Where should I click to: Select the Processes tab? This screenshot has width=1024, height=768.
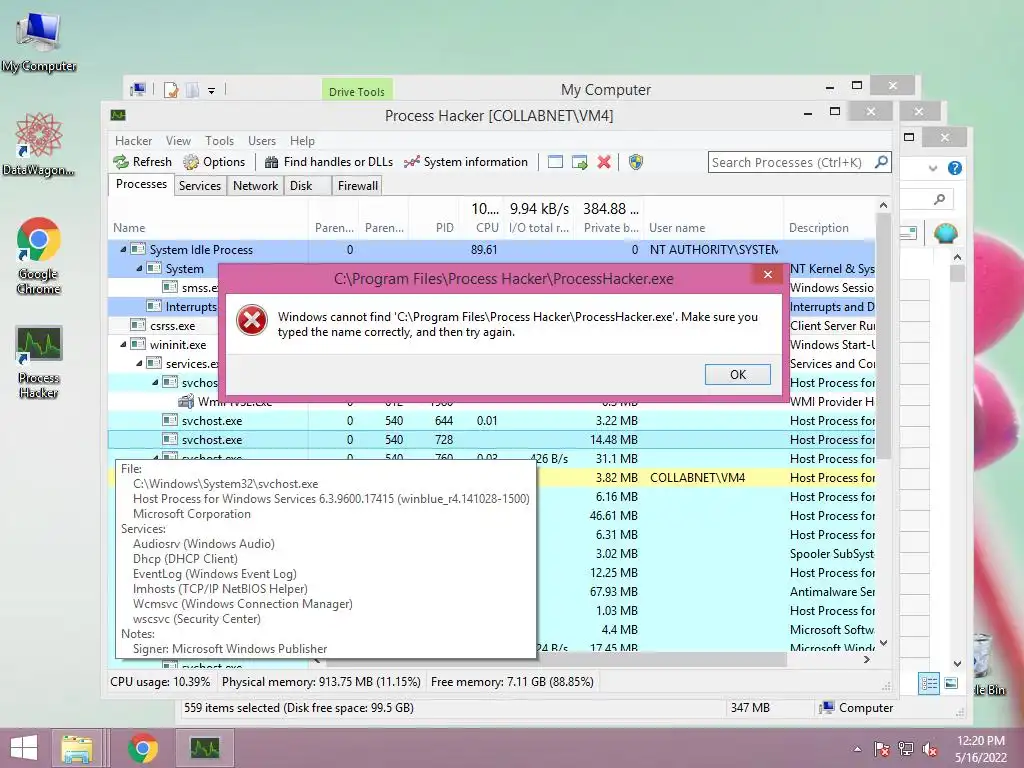pos(141,184)
